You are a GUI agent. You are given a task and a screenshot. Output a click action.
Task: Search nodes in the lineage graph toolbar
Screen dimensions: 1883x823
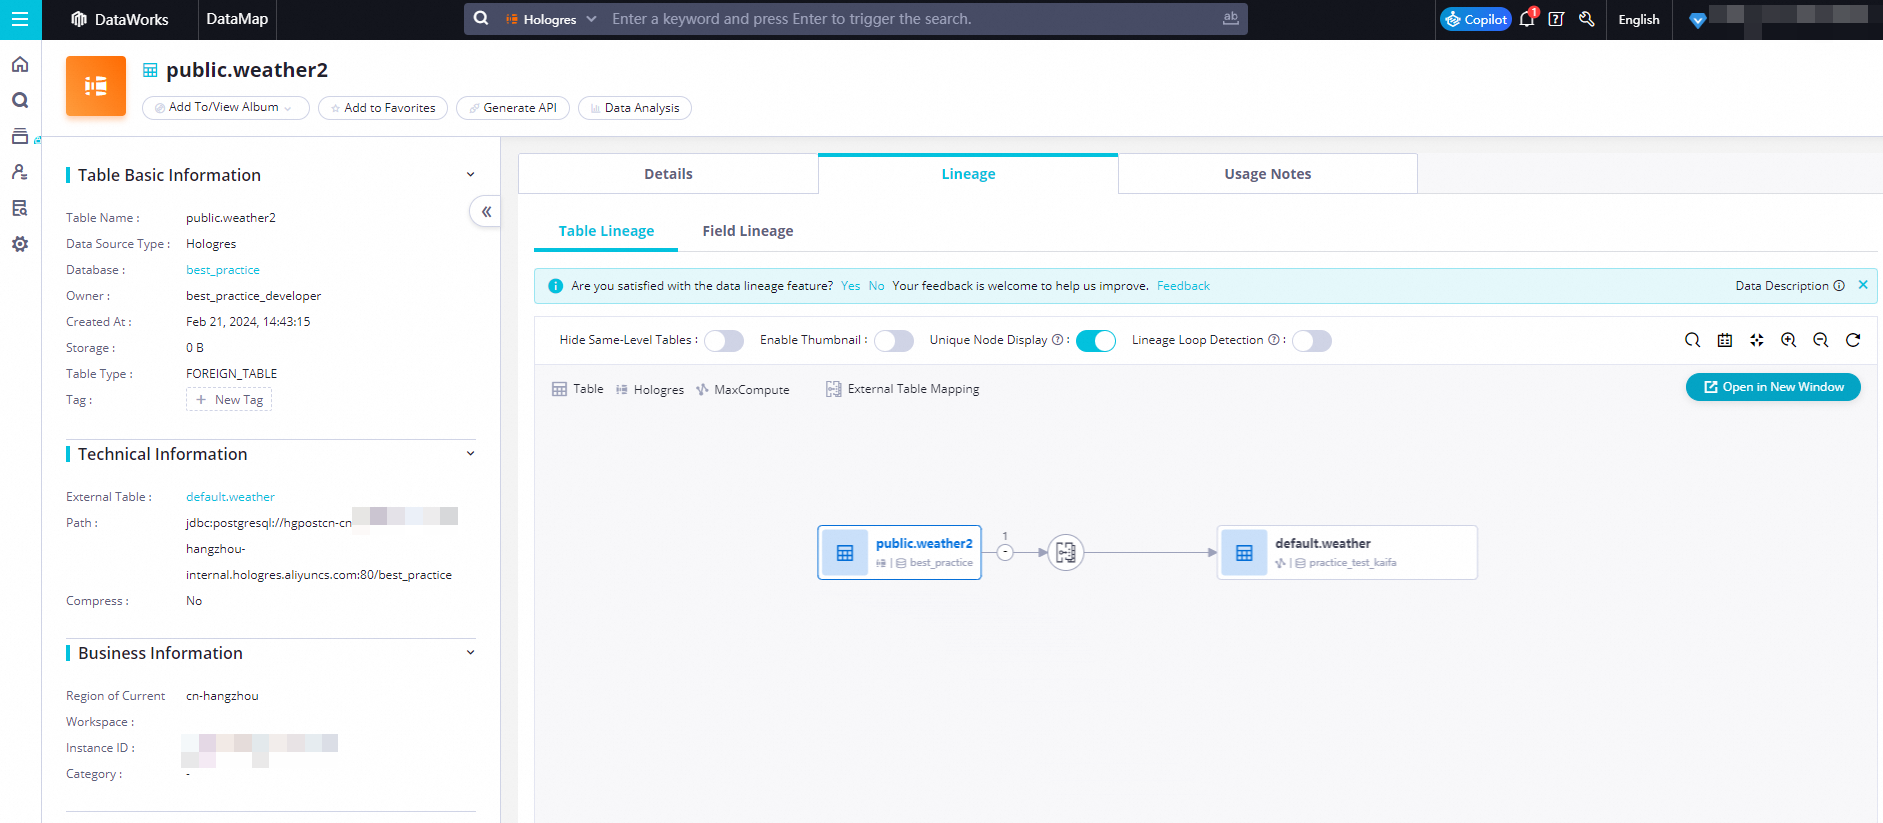click(x=1692, y=340)
